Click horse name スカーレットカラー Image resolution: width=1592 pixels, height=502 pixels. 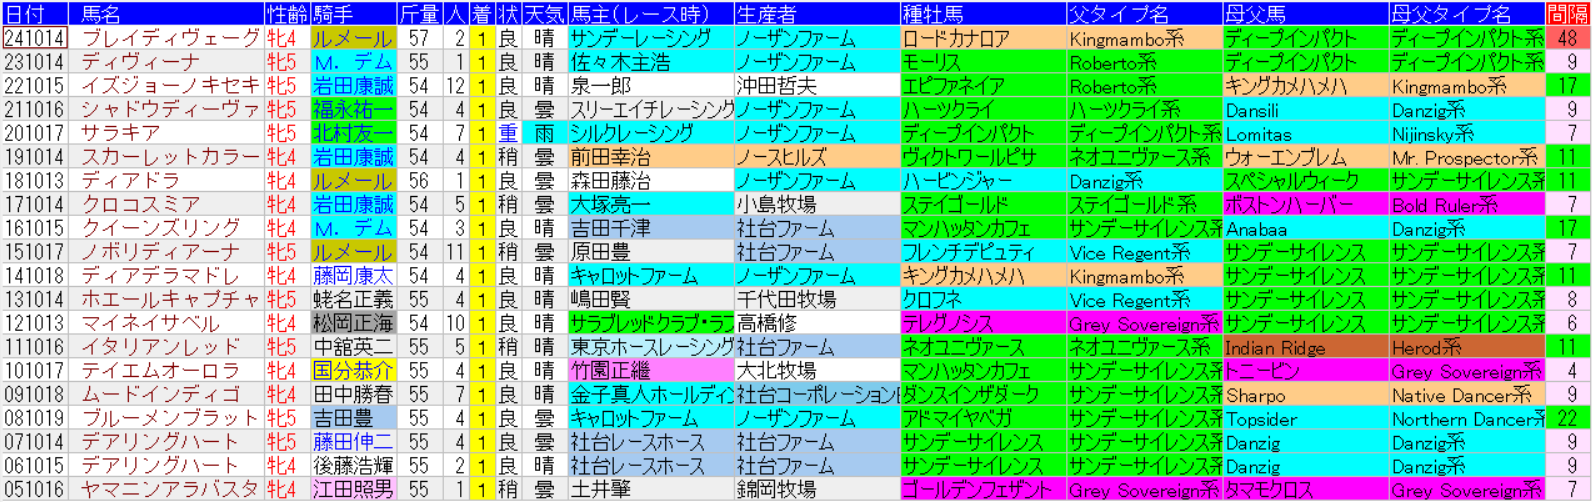[166, 157]
